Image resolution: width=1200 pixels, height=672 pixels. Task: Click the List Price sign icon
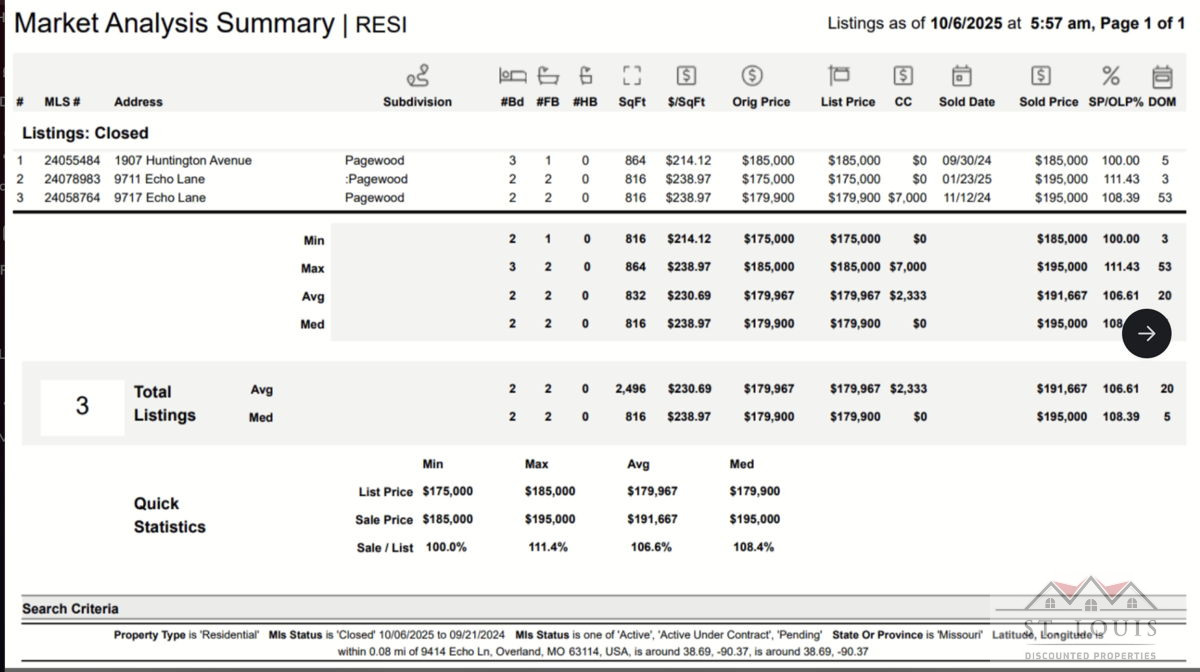coord(838,76)
